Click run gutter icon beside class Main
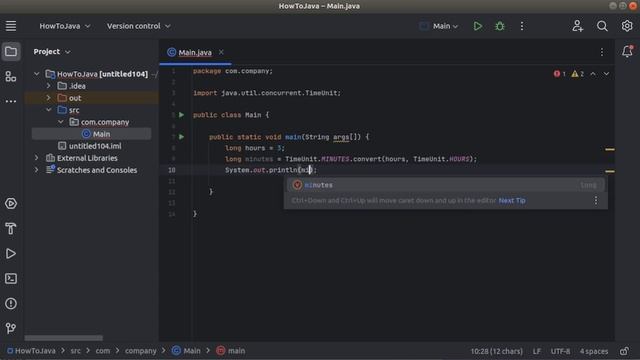Viewport: 640px width, 360px height. click(181, 115)
